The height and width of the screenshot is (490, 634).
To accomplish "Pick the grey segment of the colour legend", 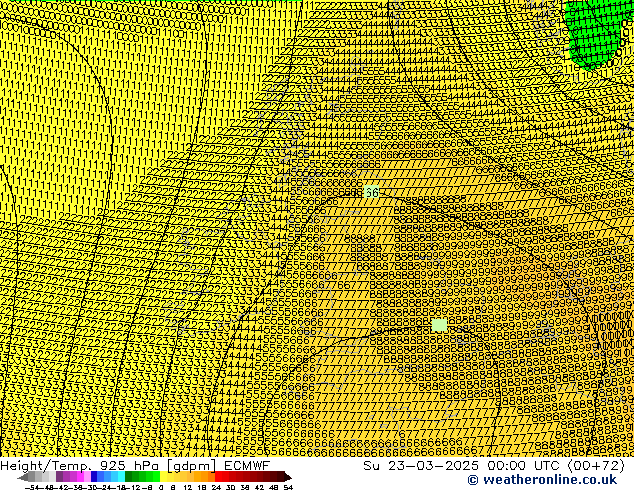I will click(x=42, y=477).
